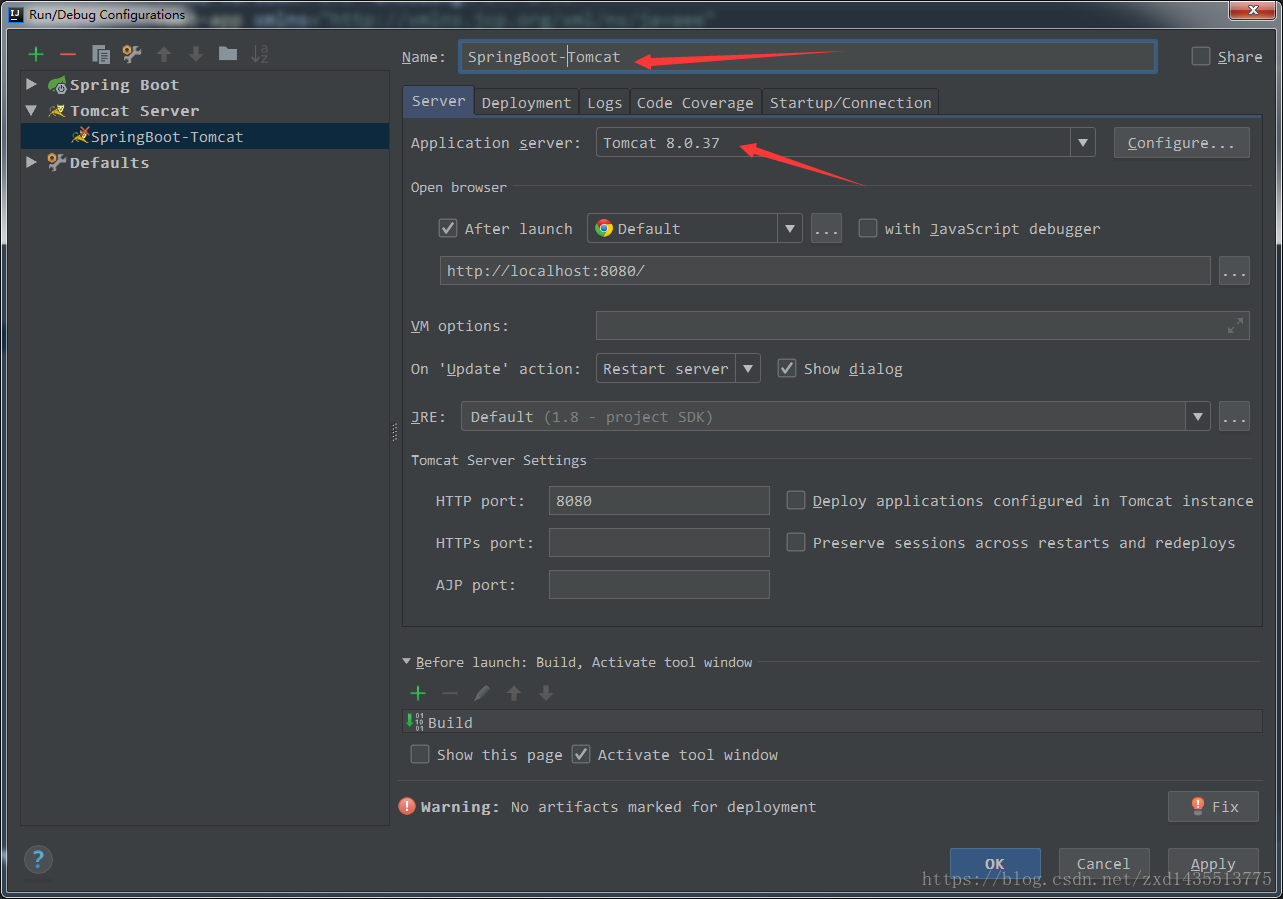This screenshot has height=899, width=1283.
Task: Click the HTTP port field with 8080
Action: (659, 501)
